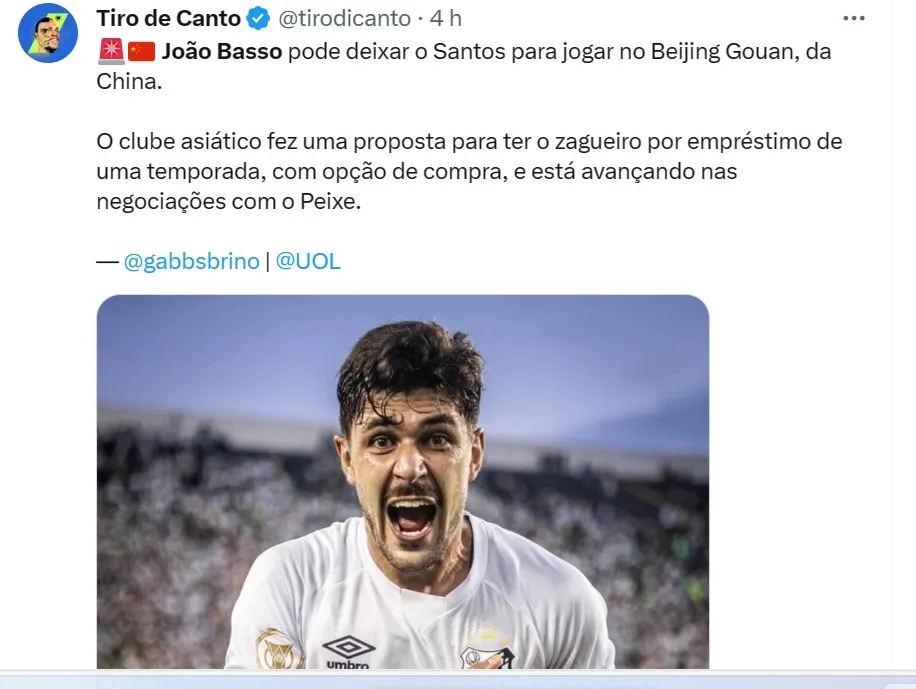Open the @gabbsbrino mention
Screen dimensions: 916x689
tap(192, 261)
